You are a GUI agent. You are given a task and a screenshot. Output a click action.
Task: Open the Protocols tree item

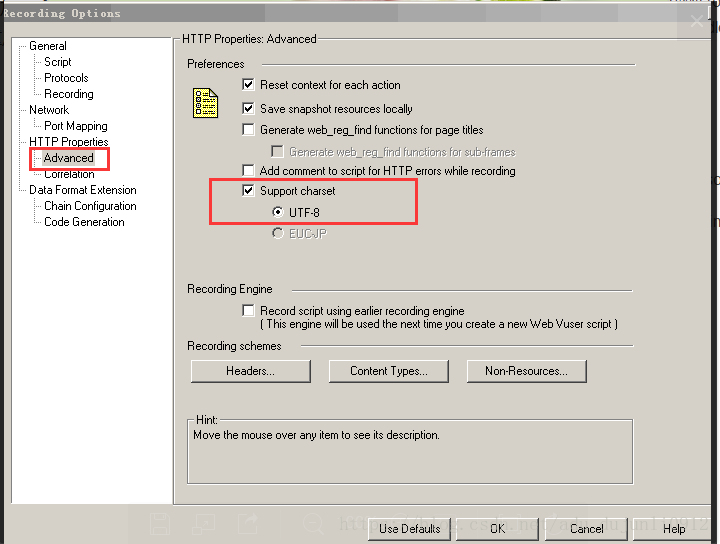[x=66, y=78]
